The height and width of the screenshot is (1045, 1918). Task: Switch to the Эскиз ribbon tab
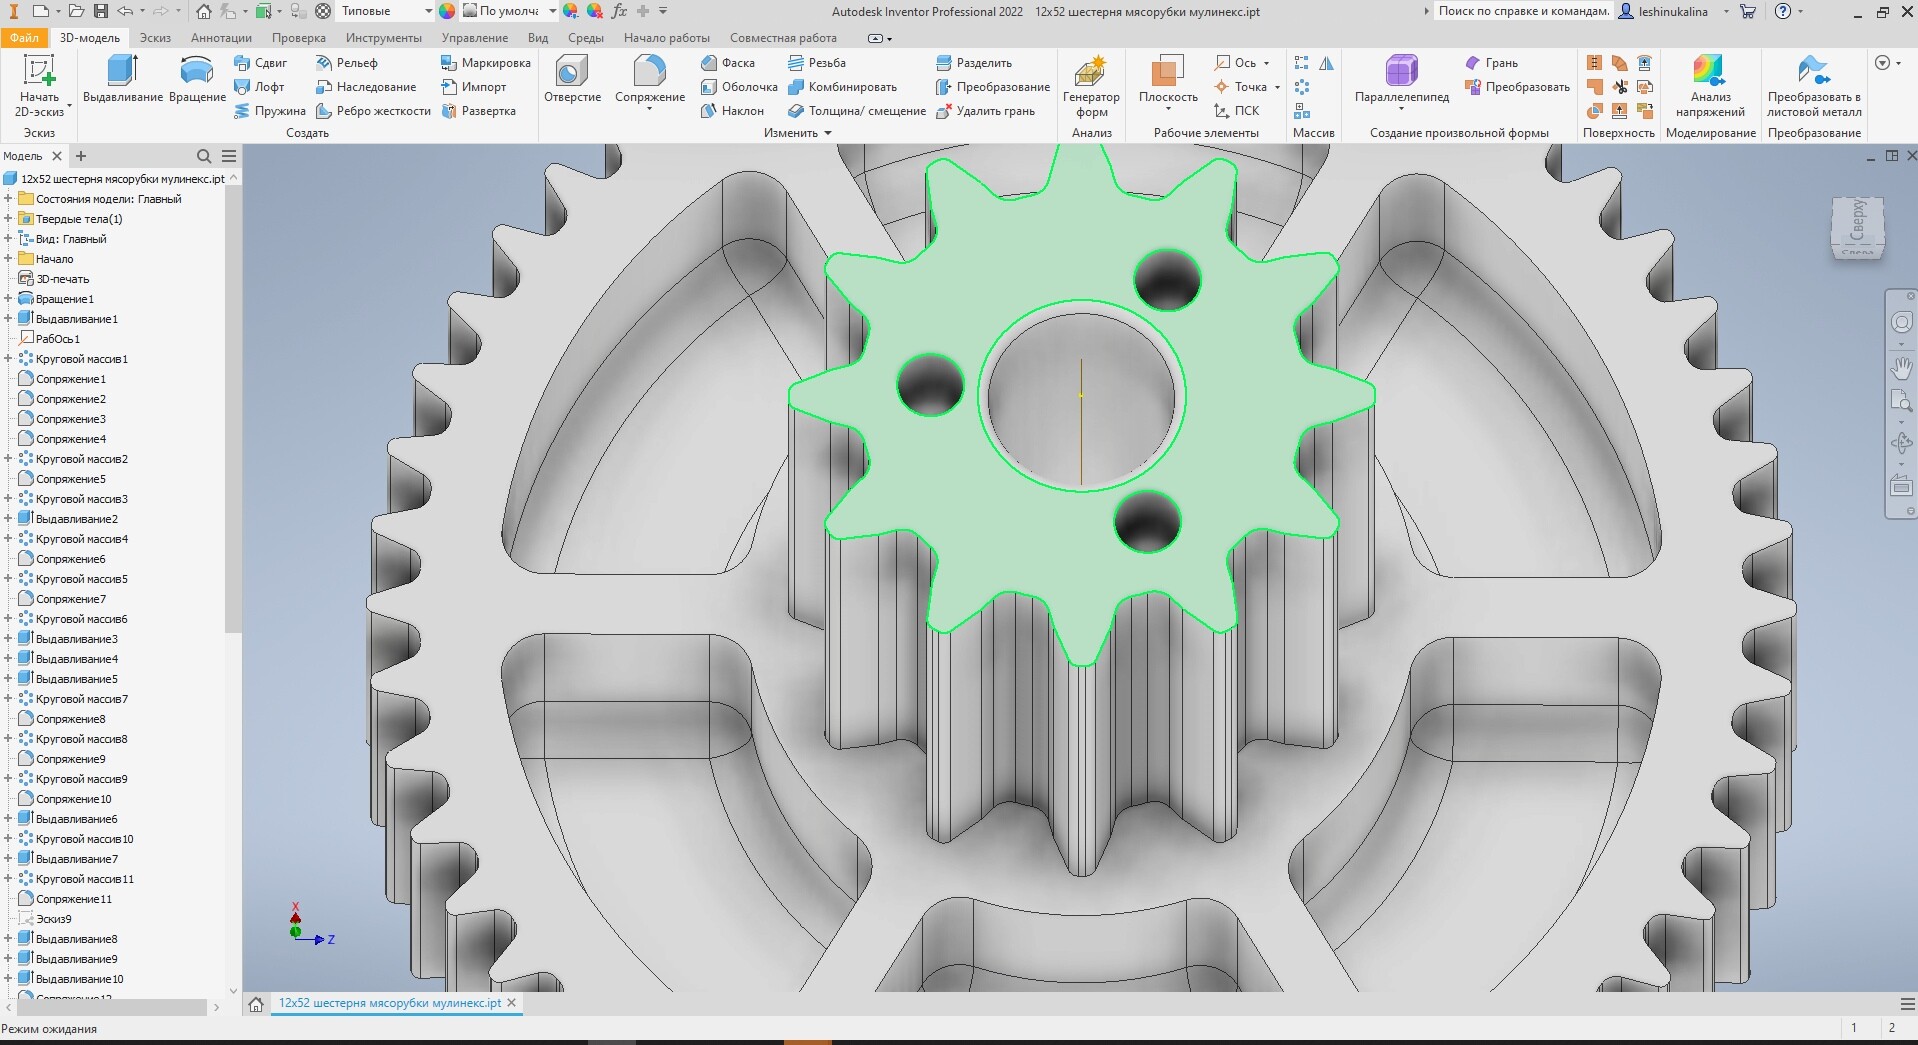point(155,38)
